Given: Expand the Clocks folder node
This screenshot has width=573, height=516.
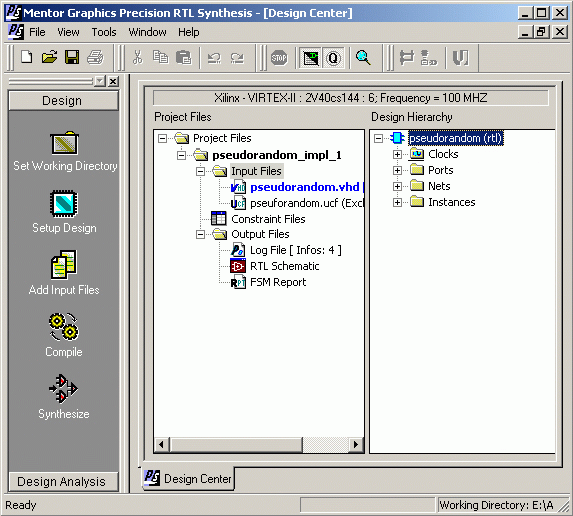Looking at the screenshot, I should [x=397, y=155].
